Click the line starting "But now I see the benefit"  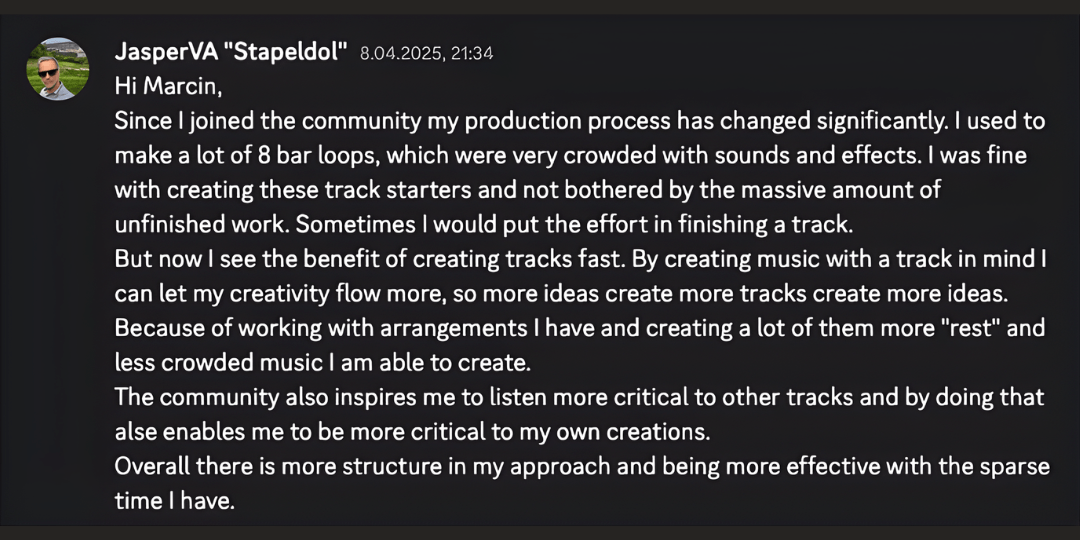click(x=580, y=259)
